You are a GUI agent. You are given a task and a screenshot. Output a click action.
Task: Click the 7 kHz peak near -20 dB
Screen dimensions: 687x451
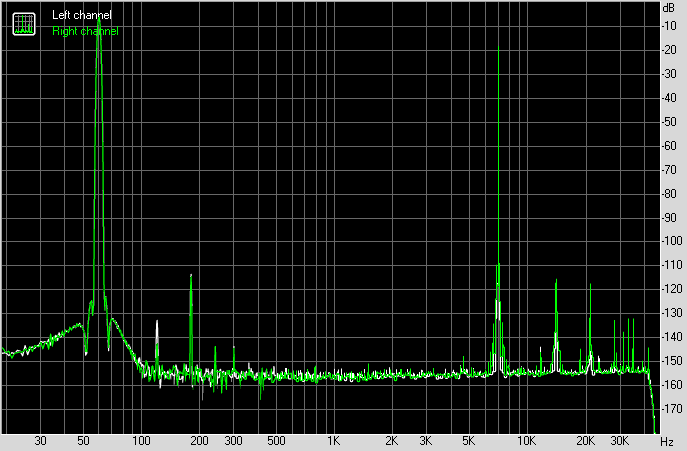(x=499, y=47)
